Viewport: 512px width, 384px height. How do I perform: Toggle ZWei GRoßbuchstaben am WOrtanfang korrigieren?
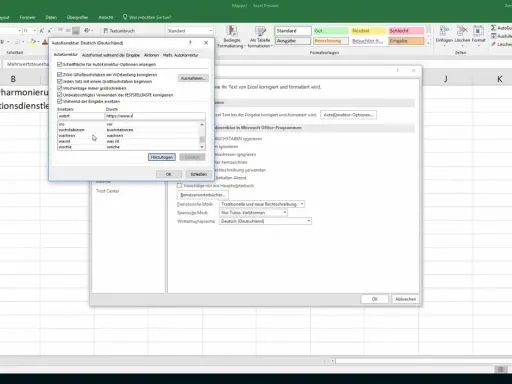pyautogui.click(x=60, y=75)
